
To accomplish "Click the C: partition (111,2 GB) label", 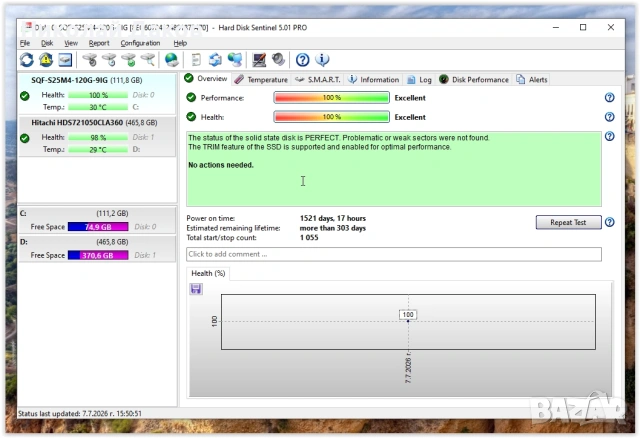I will [112, 213].
